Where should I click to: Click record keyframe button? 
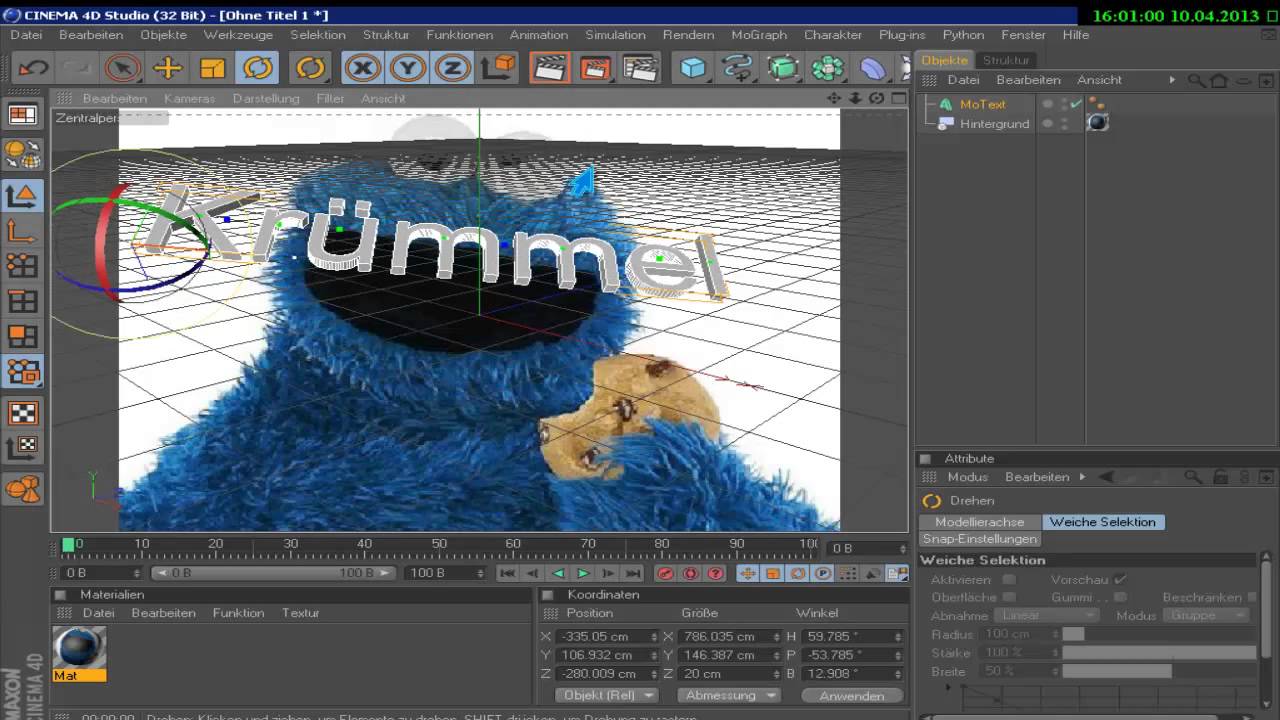(666, 573)
